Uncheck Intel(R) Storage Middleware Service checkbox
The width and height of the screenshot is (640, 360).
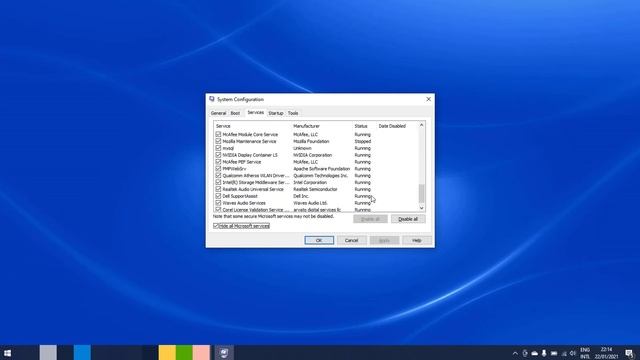point(218,182)
